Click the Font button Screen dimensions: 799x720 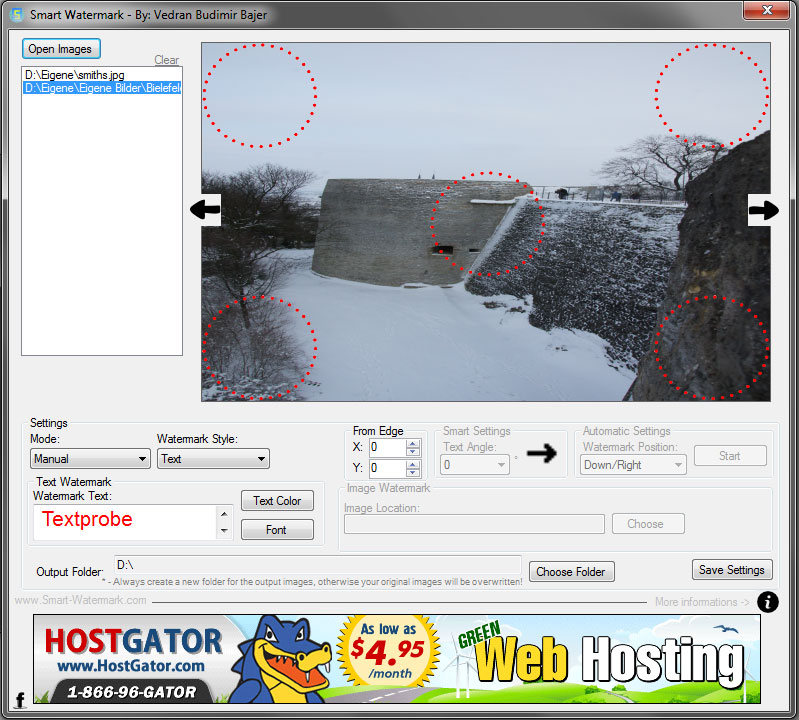[x=277, y=529]
